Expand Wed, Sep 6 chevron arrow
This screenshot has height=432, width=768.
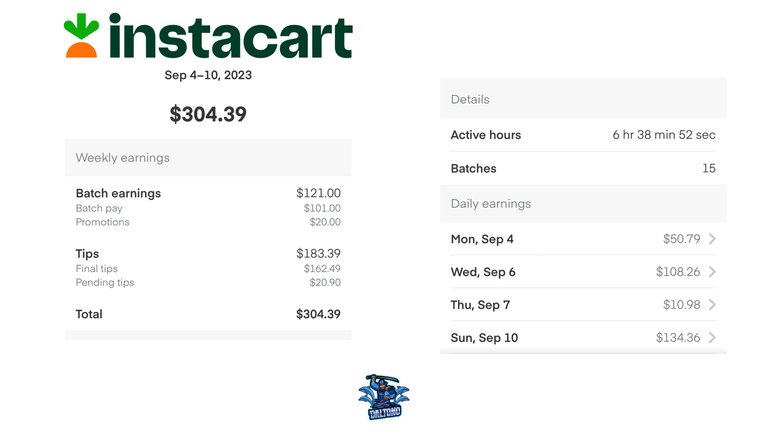click(x=712, y=272)
